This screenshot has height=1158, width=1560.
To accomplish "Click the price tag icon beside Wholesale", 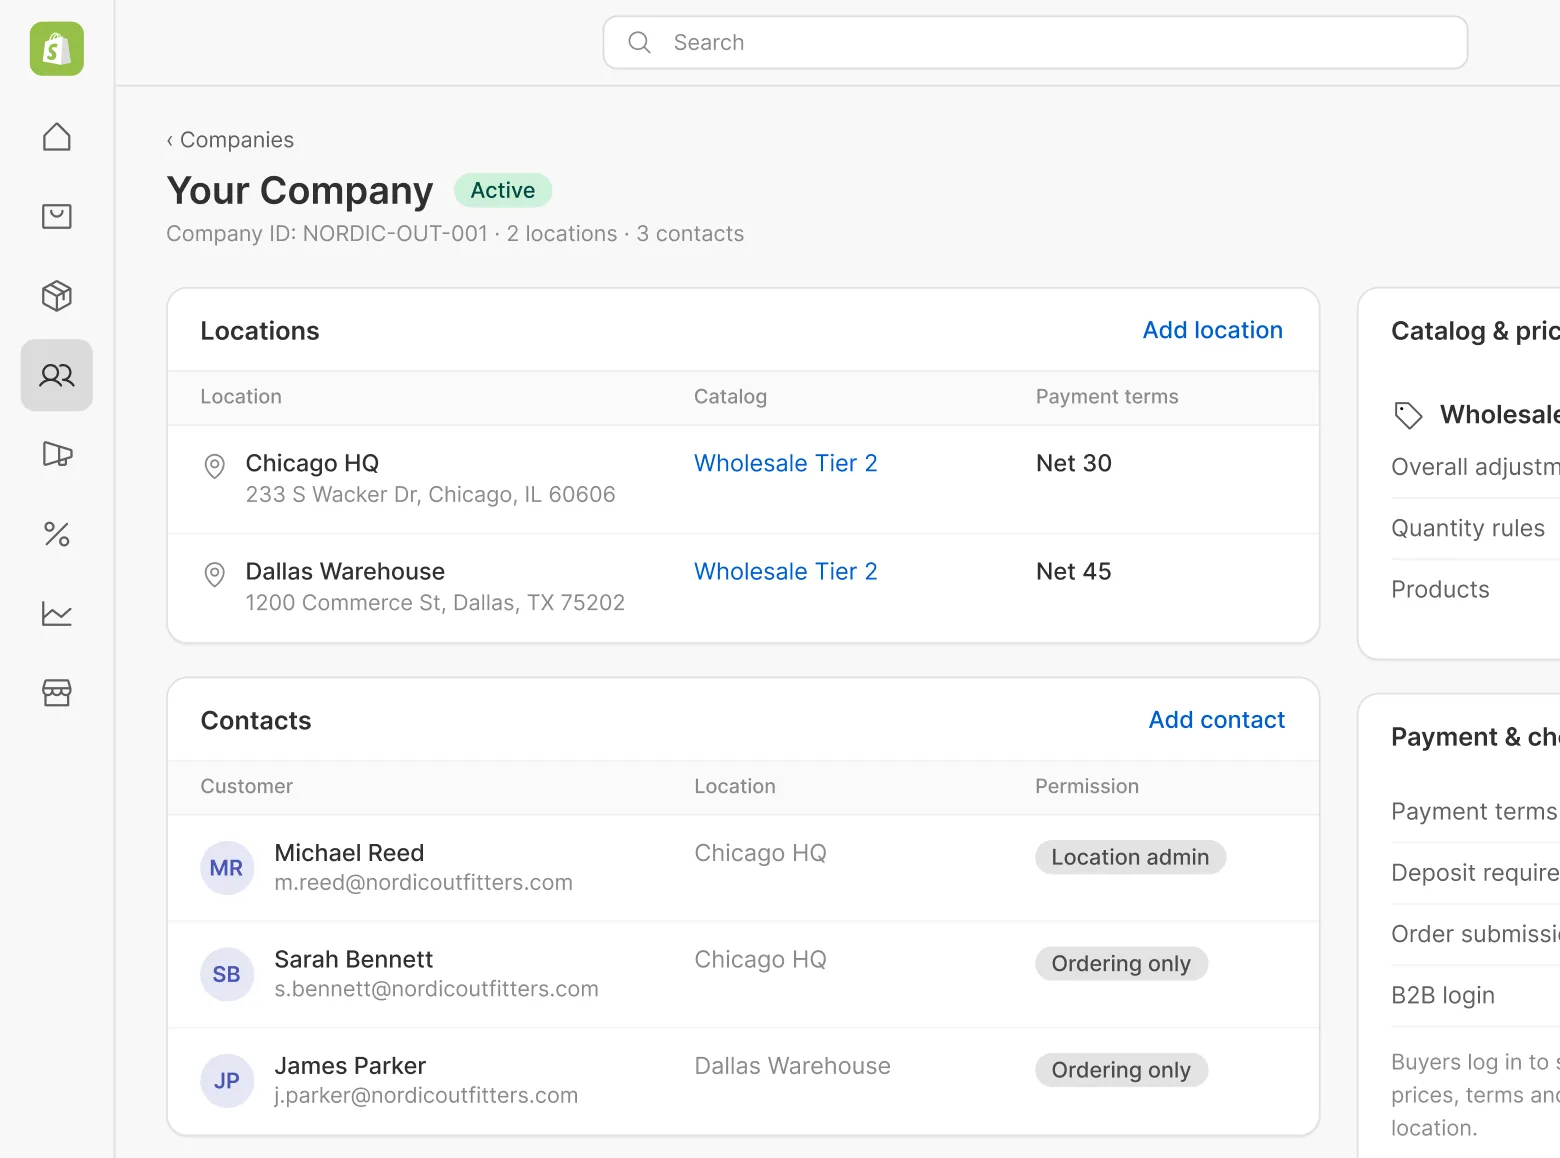I will pos(1408,415).
